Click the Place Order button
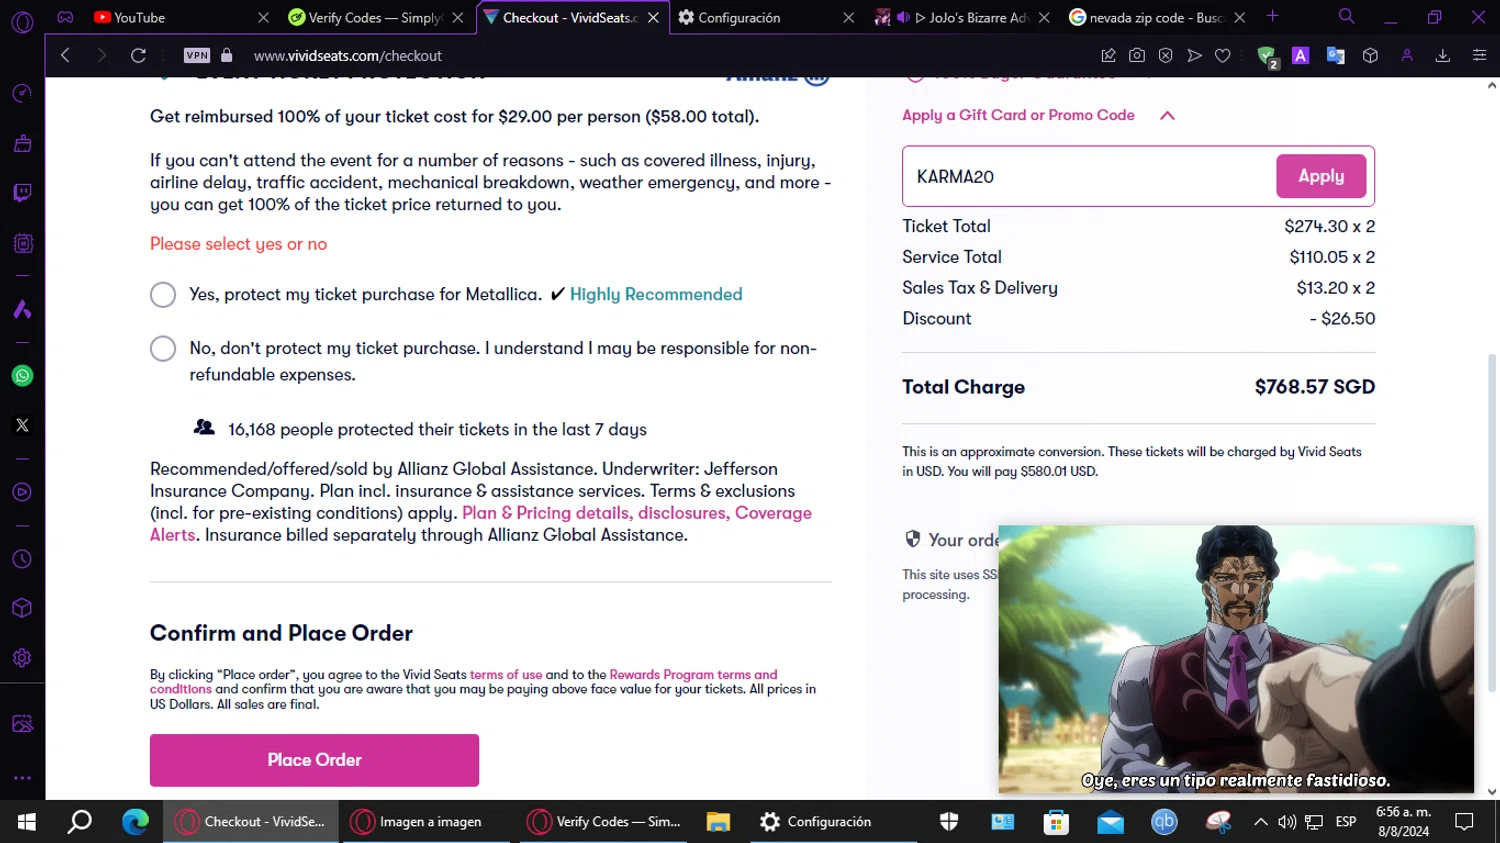This screenshot has width=1500, height=843. pyautogui.click(x=314, y=760)
